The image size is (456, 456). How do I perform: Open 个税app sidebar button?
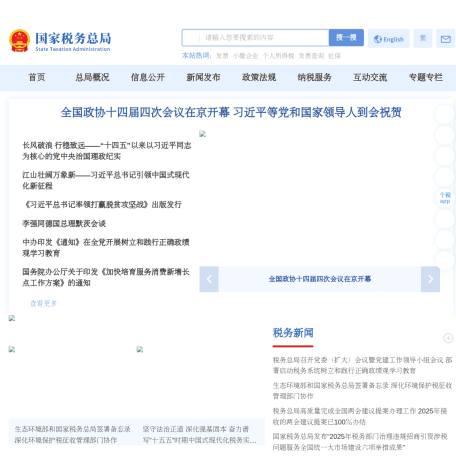tap(445, 198)
